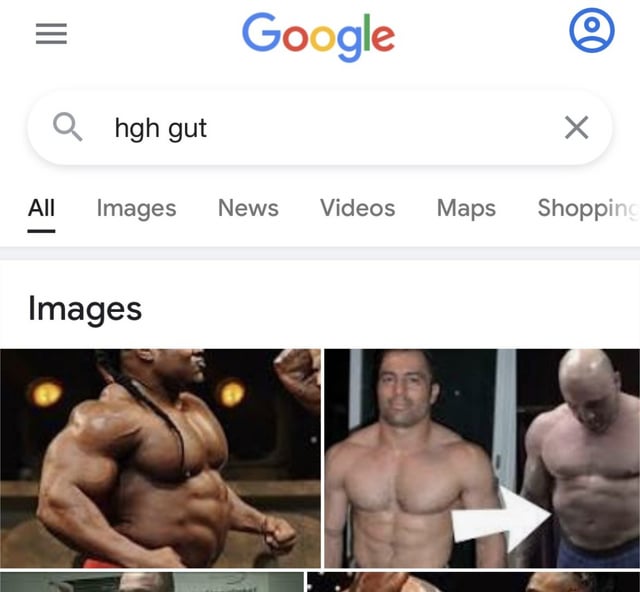This screenshot has height=592, width=640.
Task: Click the magnifying glass search icon
Action: 67,127
